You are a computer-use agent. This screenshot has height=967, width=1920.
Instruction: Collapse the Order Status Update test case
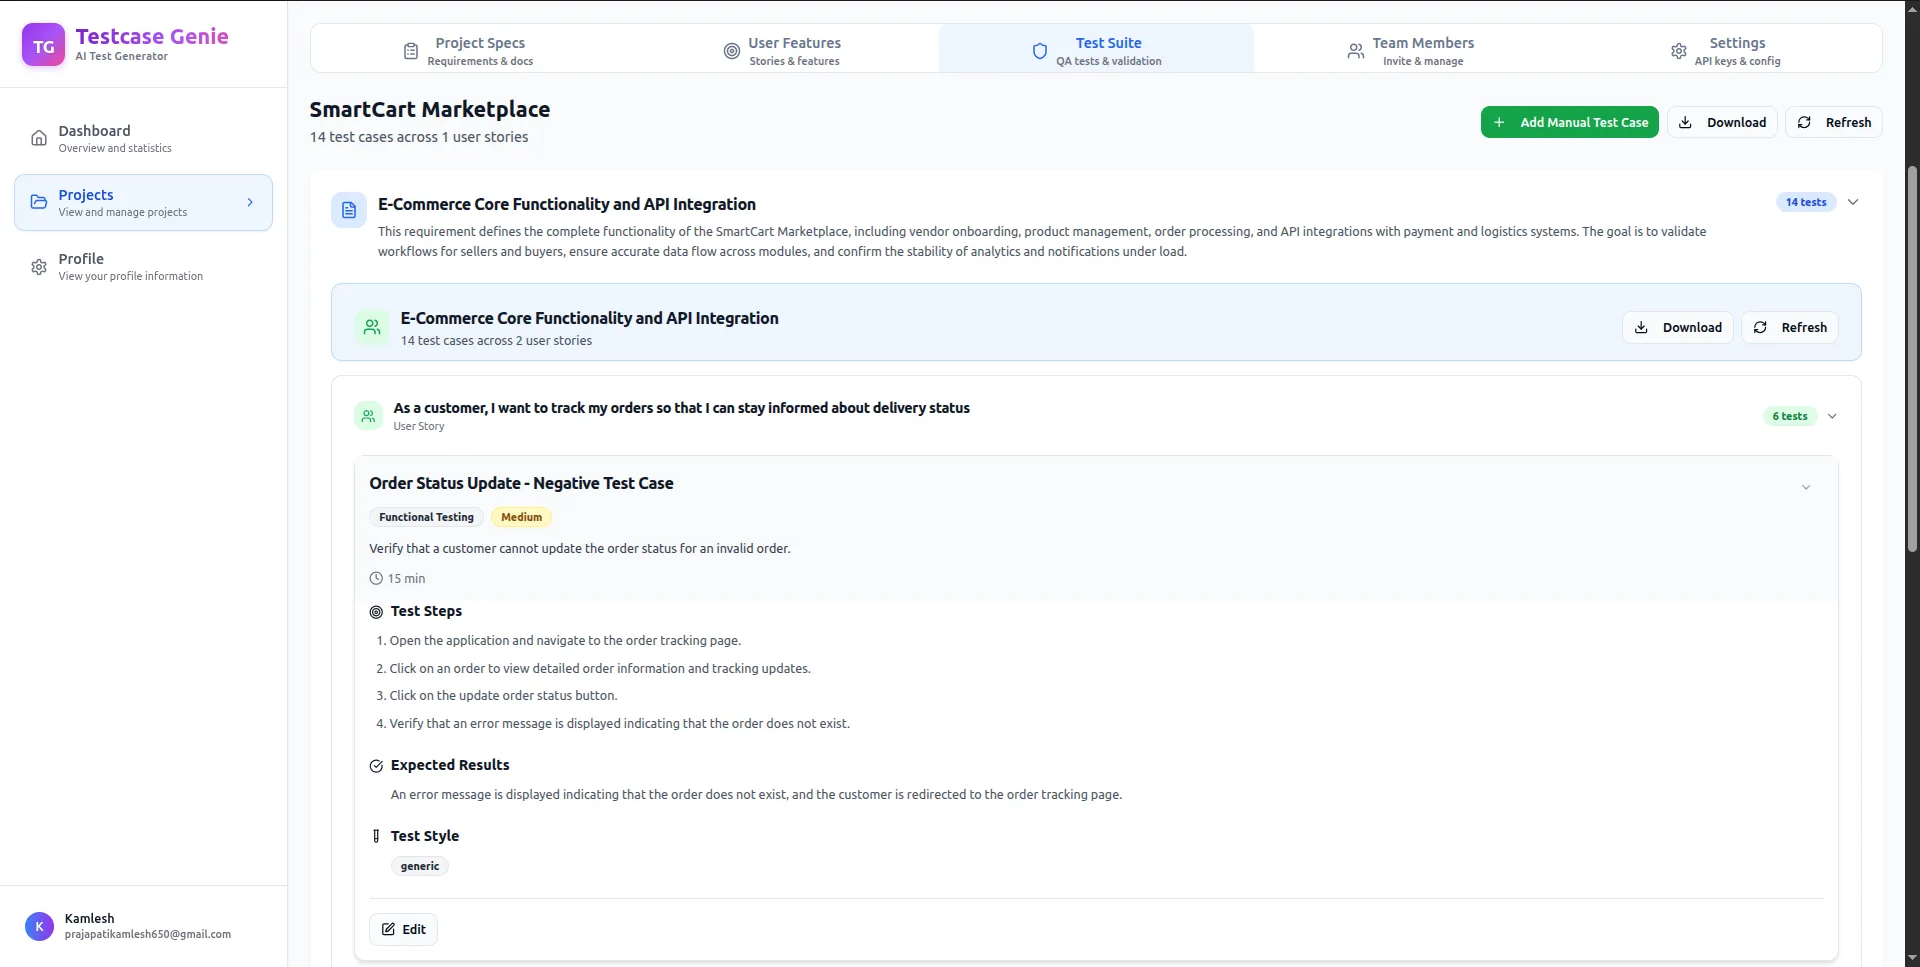pyautogui.click(x=1806, y=488)
